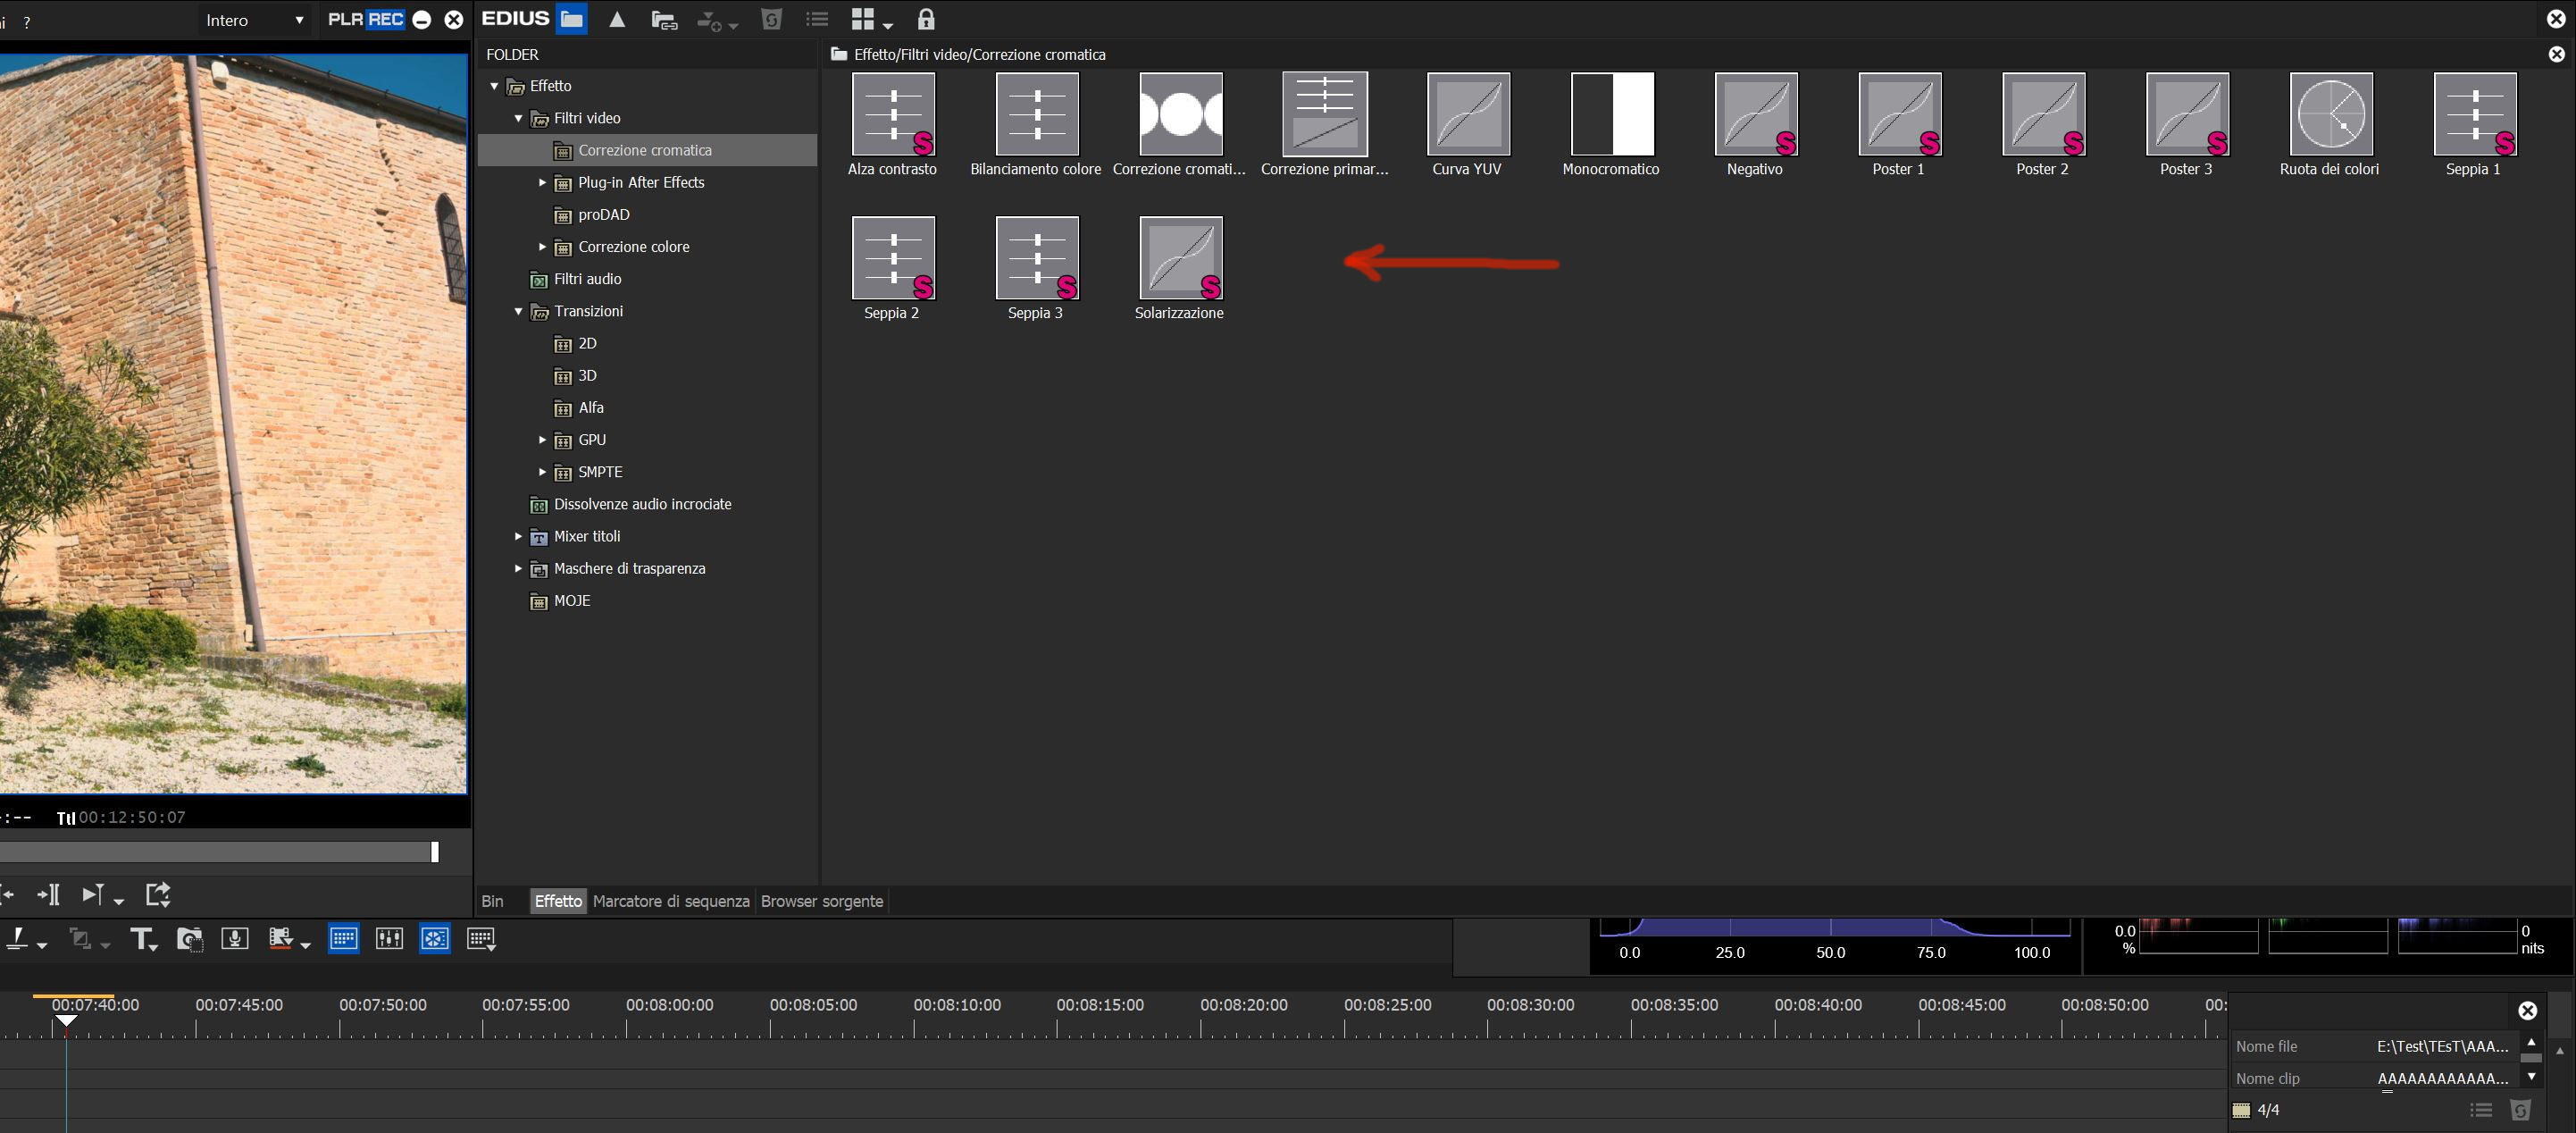
Task: Select the Correzione cromatica three-way effect
Action: click(1181, 114)
